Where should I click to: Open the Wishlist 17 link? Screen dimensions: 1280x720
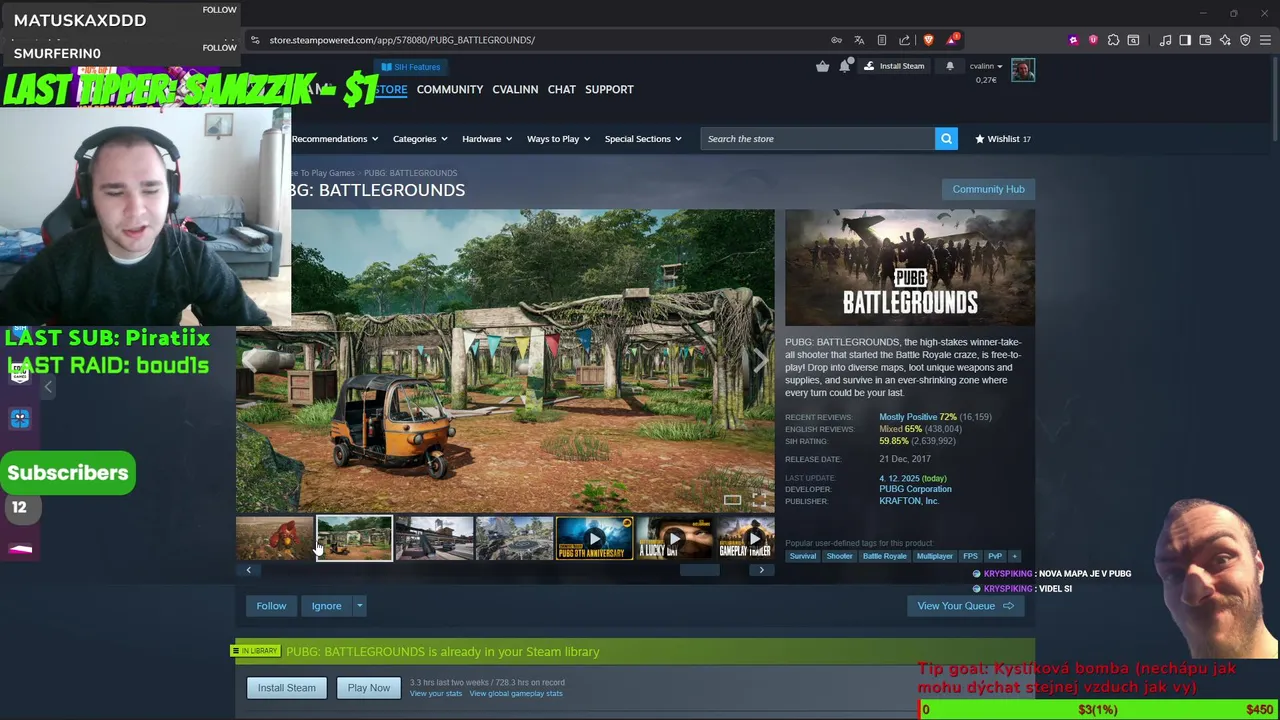point(1002,139)
